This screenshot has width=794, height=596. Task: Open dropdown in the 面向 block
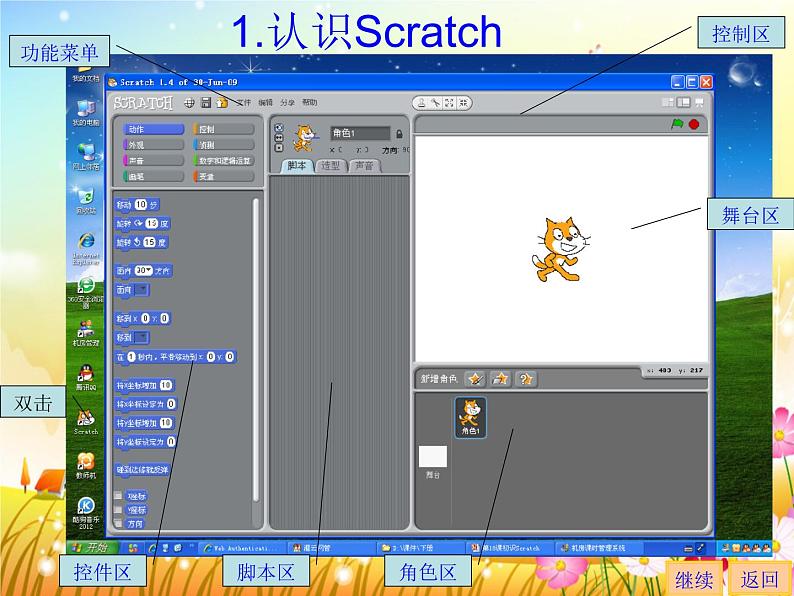141,290
